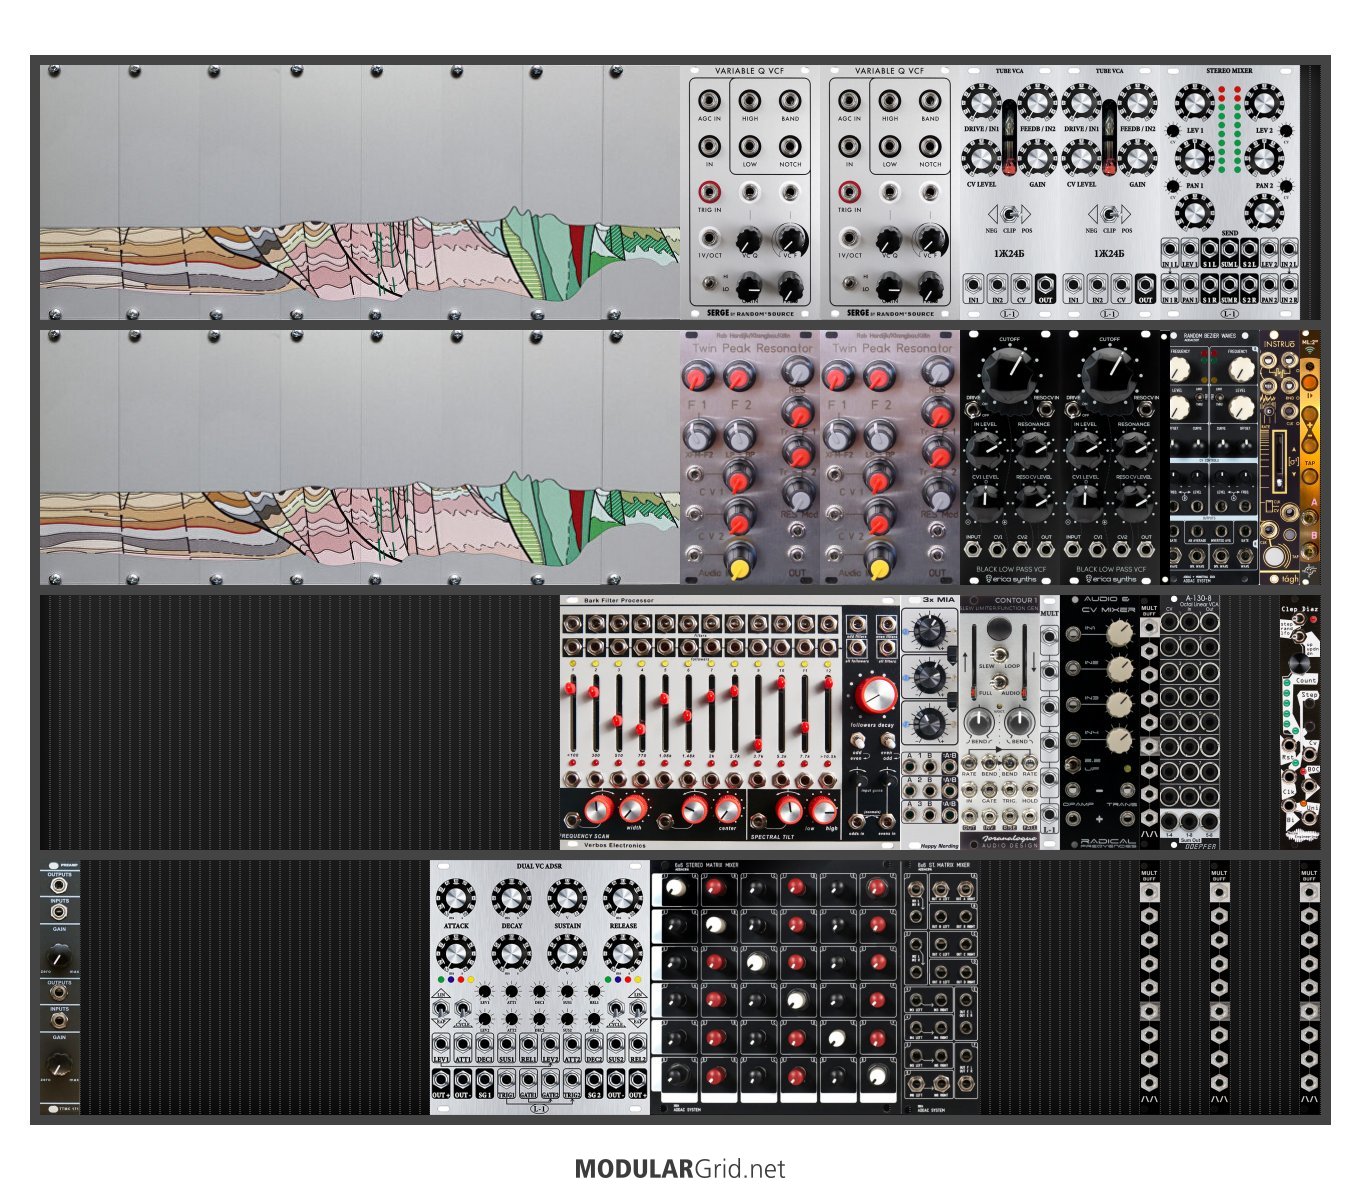Select the Instruo tágh module

point(1280,458)
